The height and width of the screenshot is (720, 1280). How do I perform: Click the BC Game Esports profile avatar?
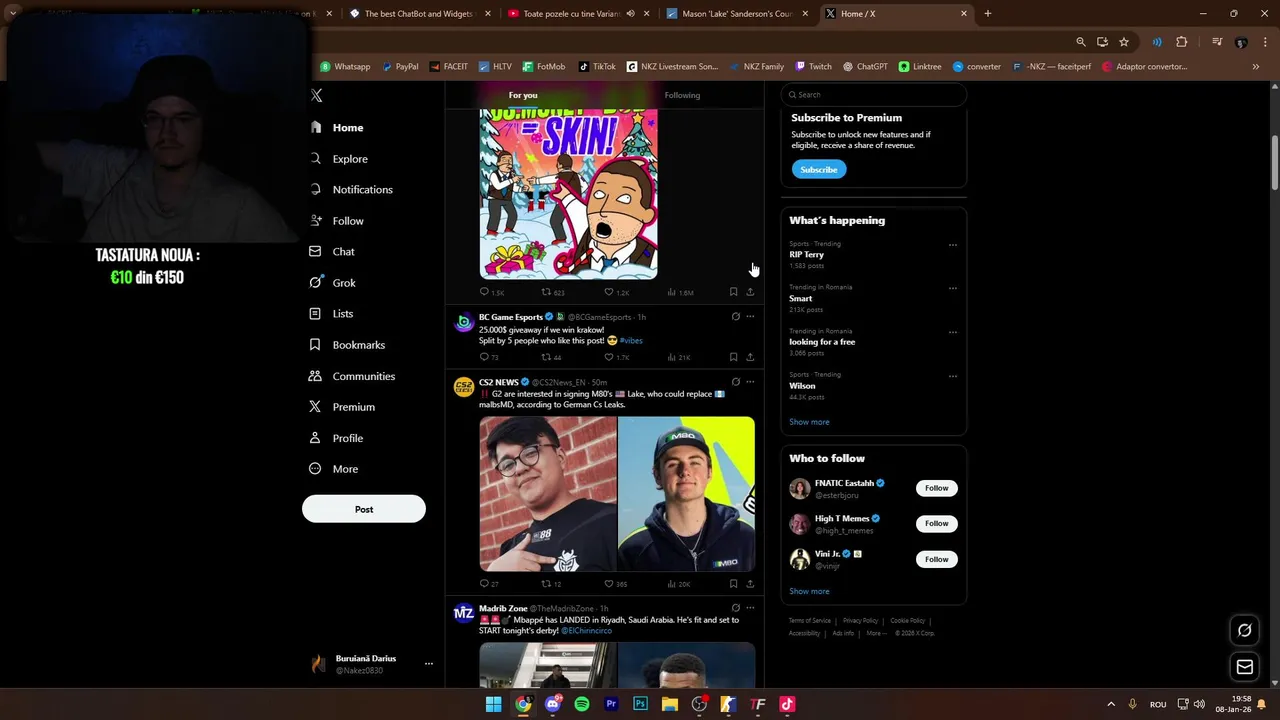click(x=463, y=322)
